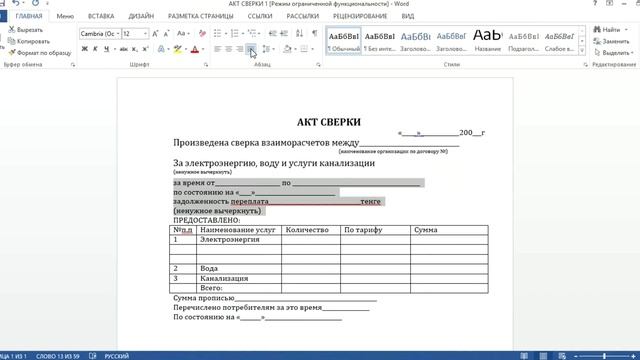Open the ДИЗАЙН ribbon tab
Screen dimensions: 640x360
tap(141, 16)
